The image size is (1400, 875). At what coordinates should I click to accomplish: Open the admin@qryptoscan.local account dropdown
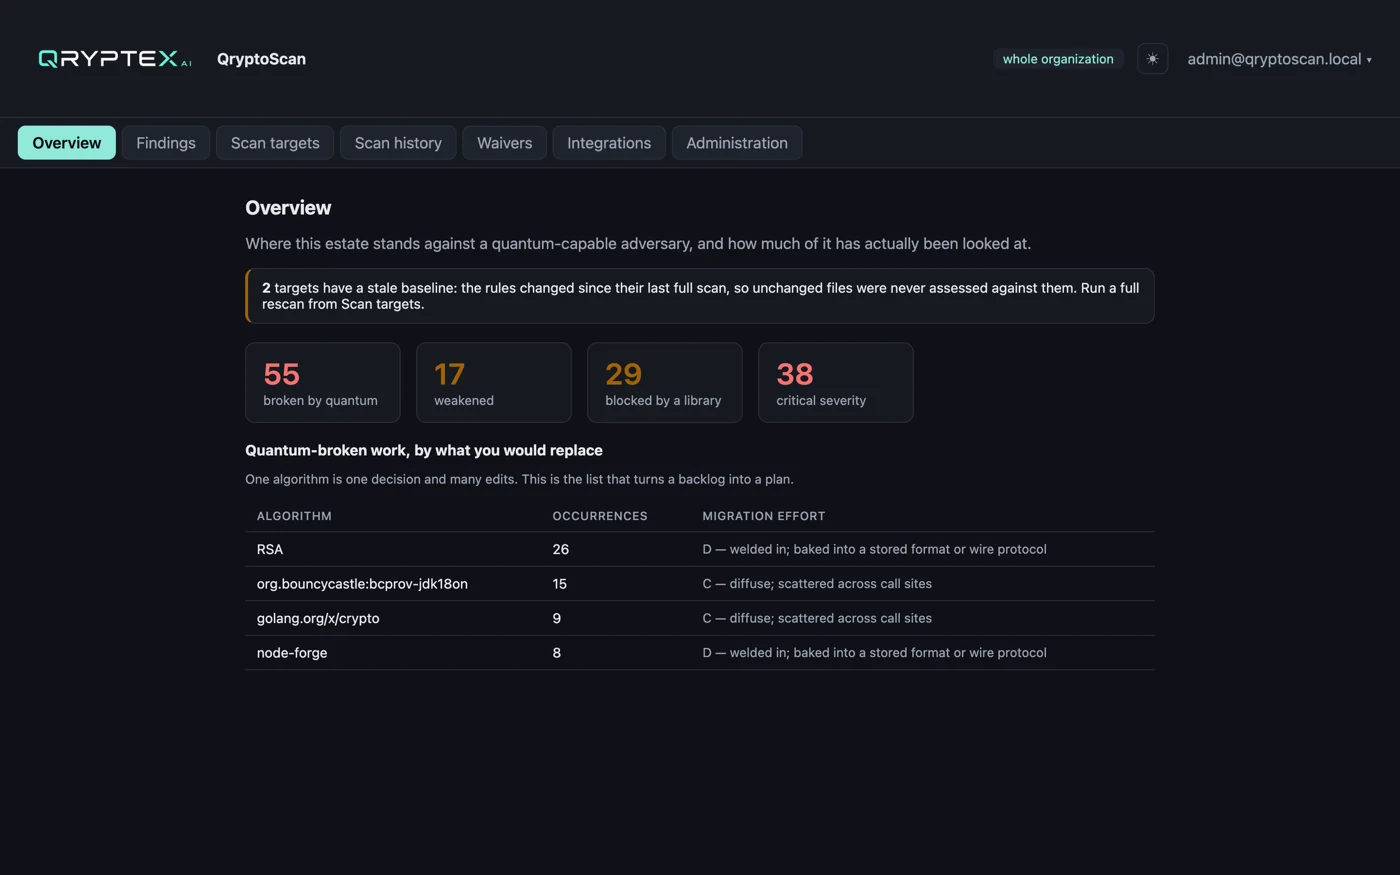click(x=1279, y=59)
